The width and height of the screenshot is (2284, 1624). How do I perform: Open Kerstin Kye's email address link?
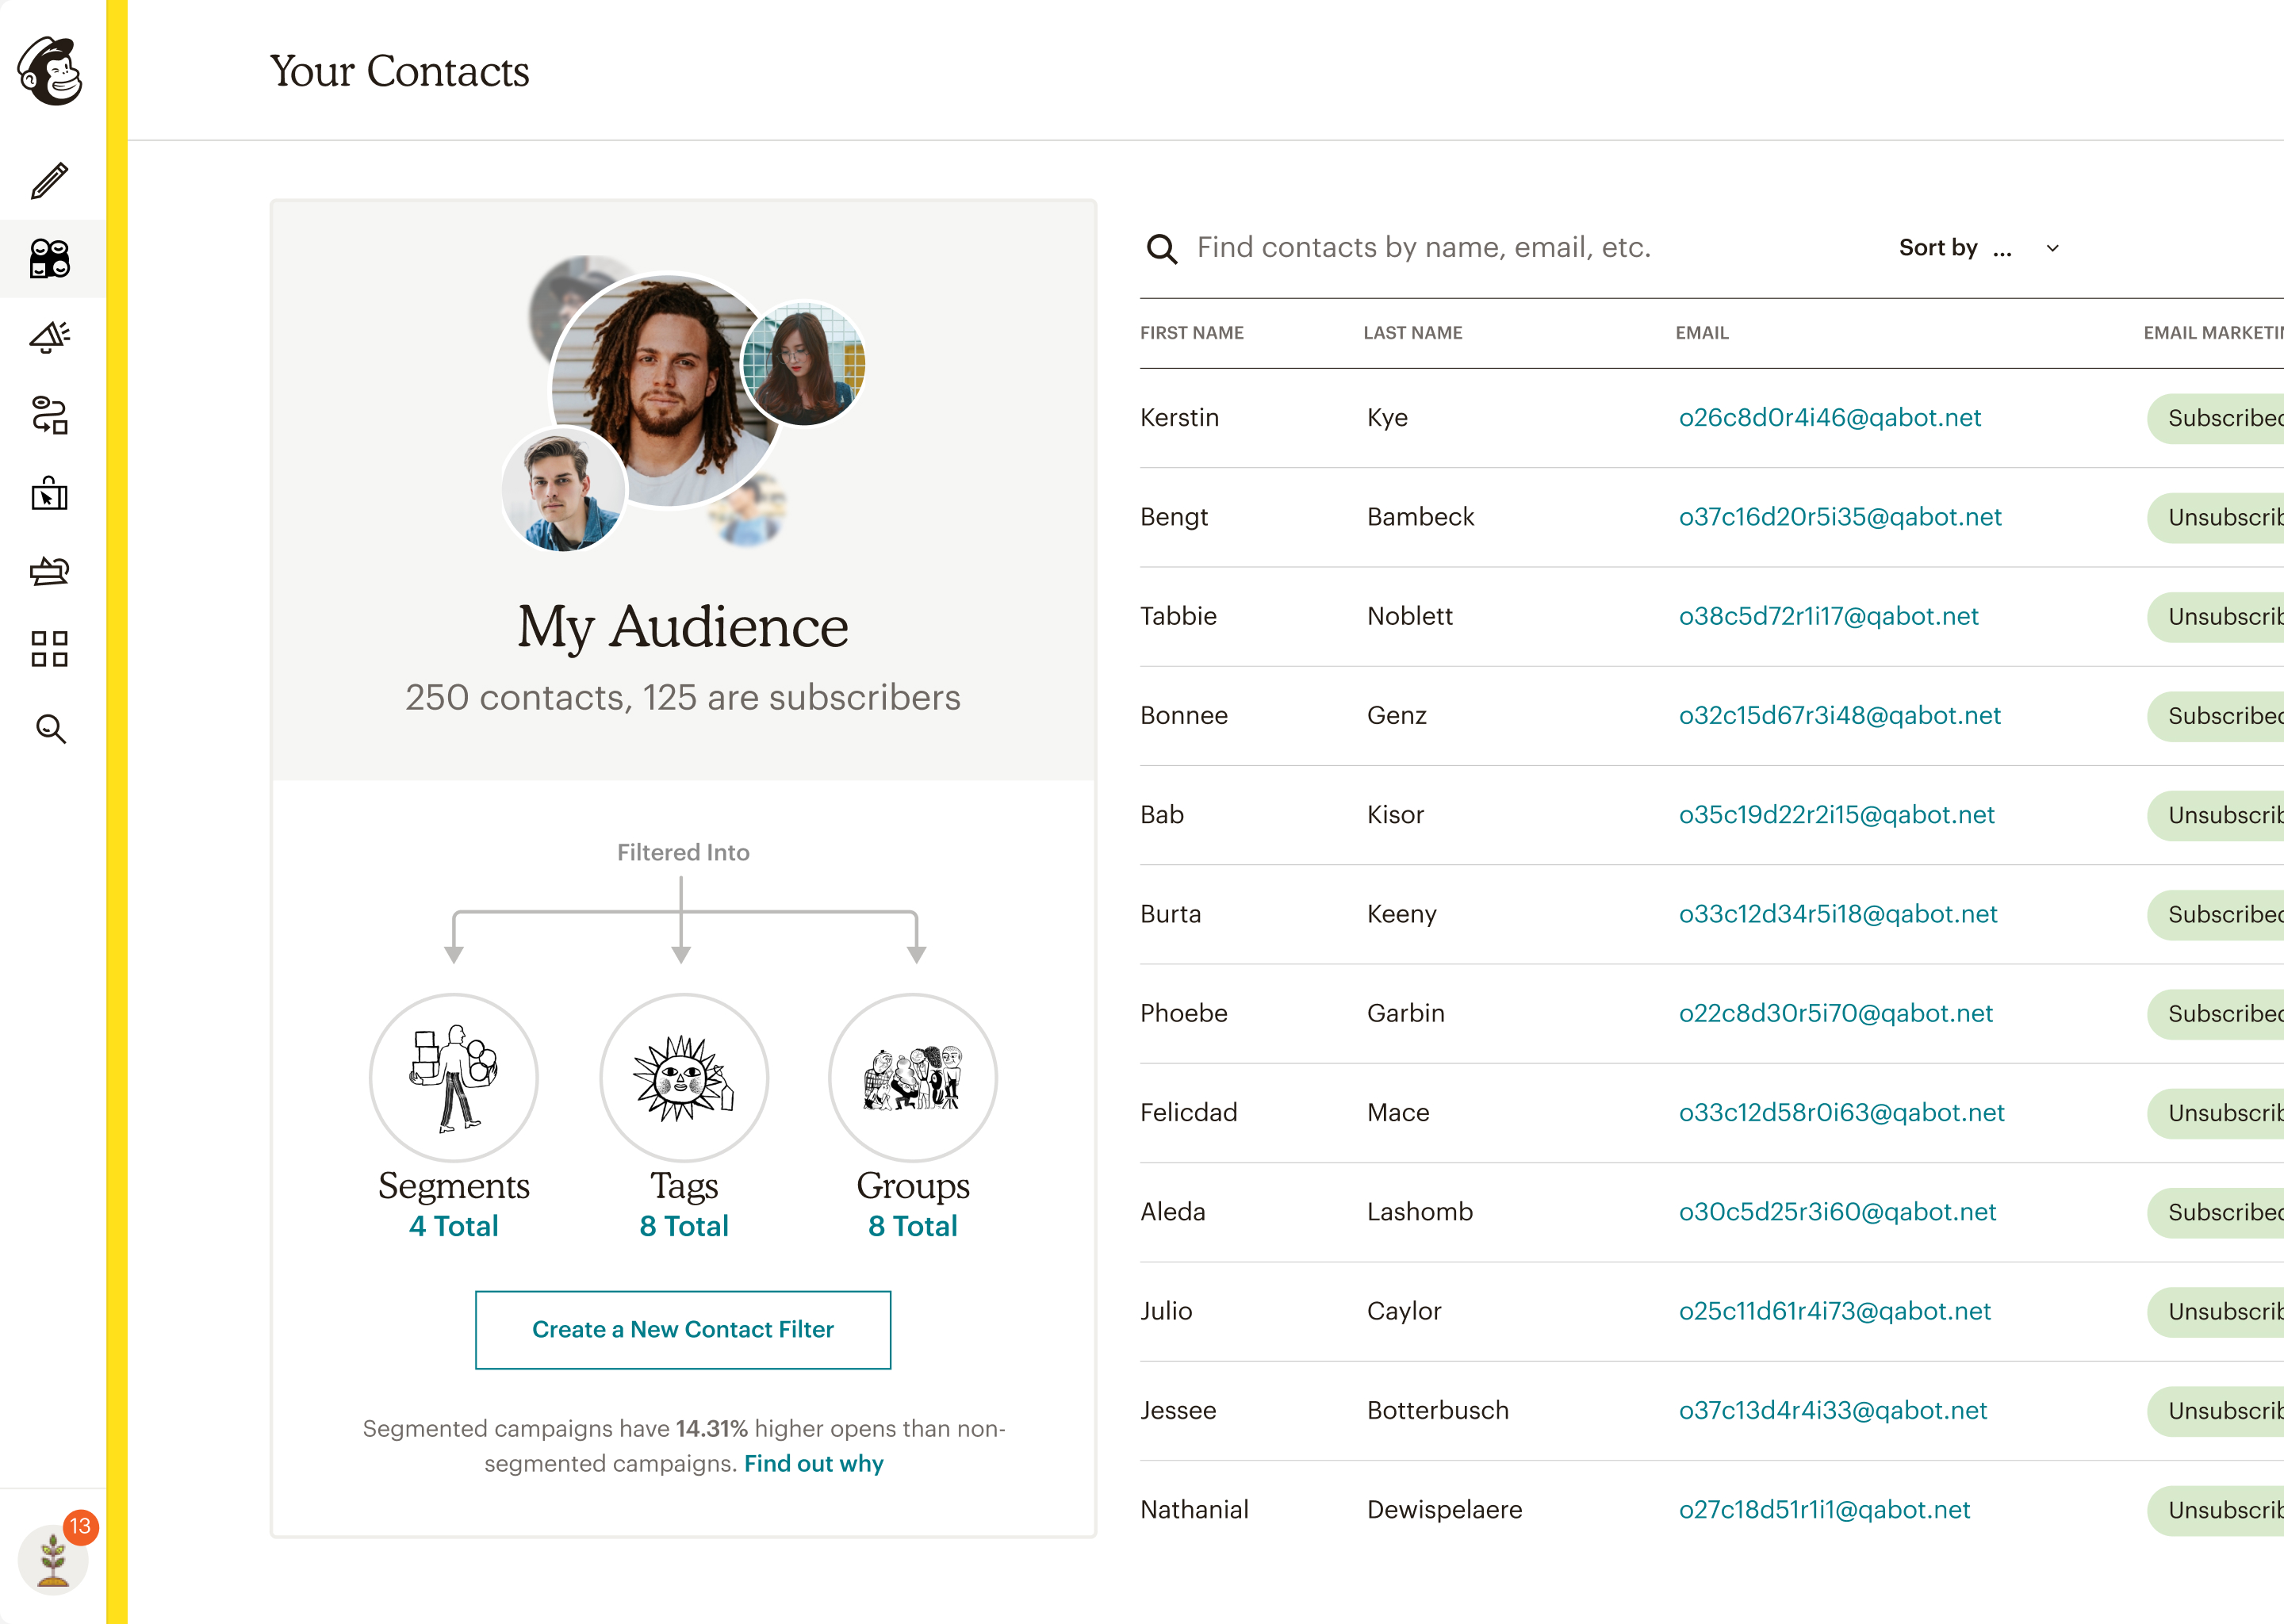pyautogui.click(x=1829, y=418)
